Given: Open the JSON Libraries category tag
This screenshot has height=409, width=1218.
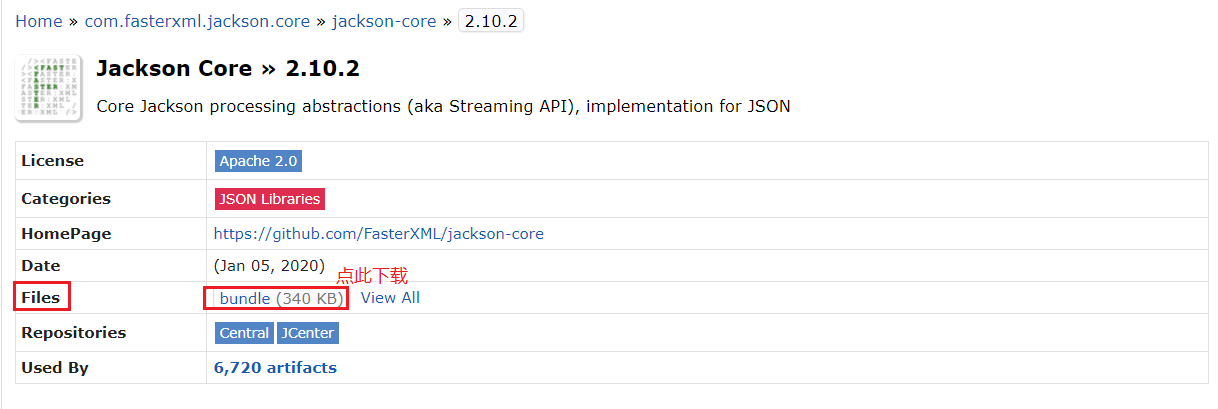Looking at the screenshot, I should tap(270, 199).
